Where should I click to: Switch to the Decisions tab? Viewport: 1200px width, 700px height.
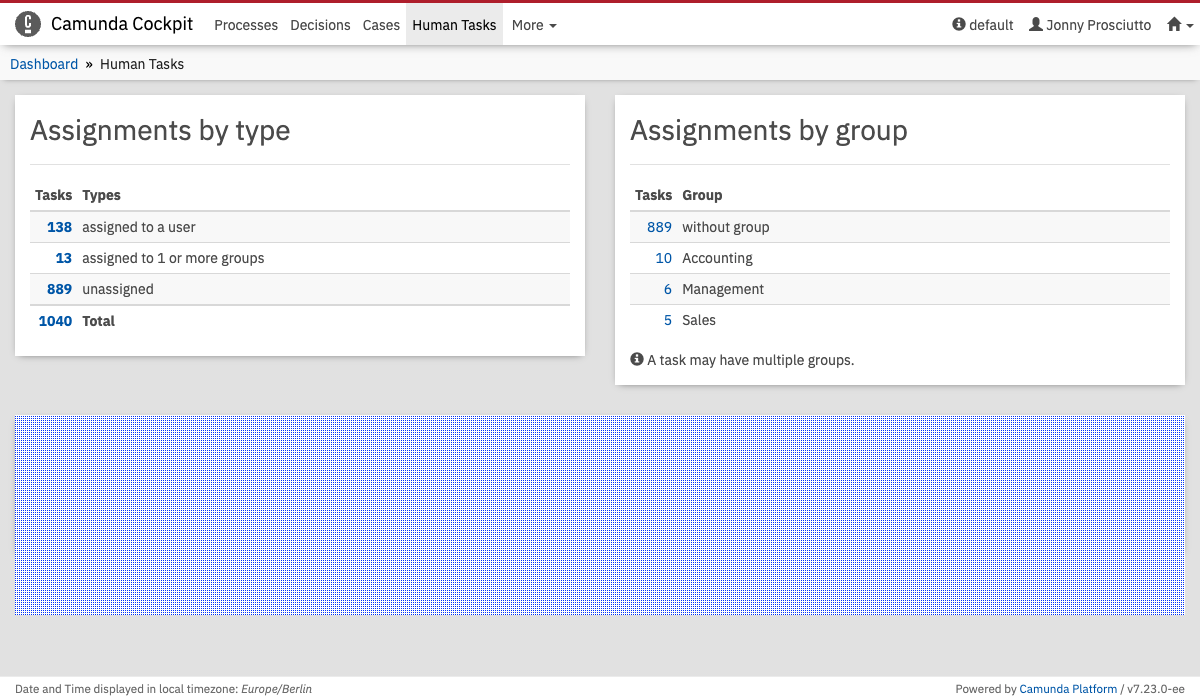click(320, 25)
